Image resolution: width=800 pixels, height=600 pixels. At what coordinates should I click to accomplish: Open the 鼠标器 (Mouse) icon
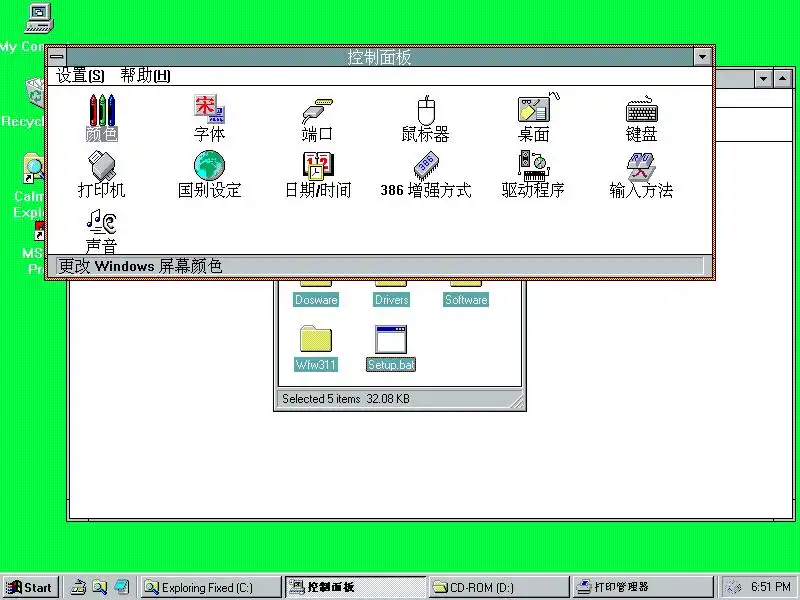(426, 118)
